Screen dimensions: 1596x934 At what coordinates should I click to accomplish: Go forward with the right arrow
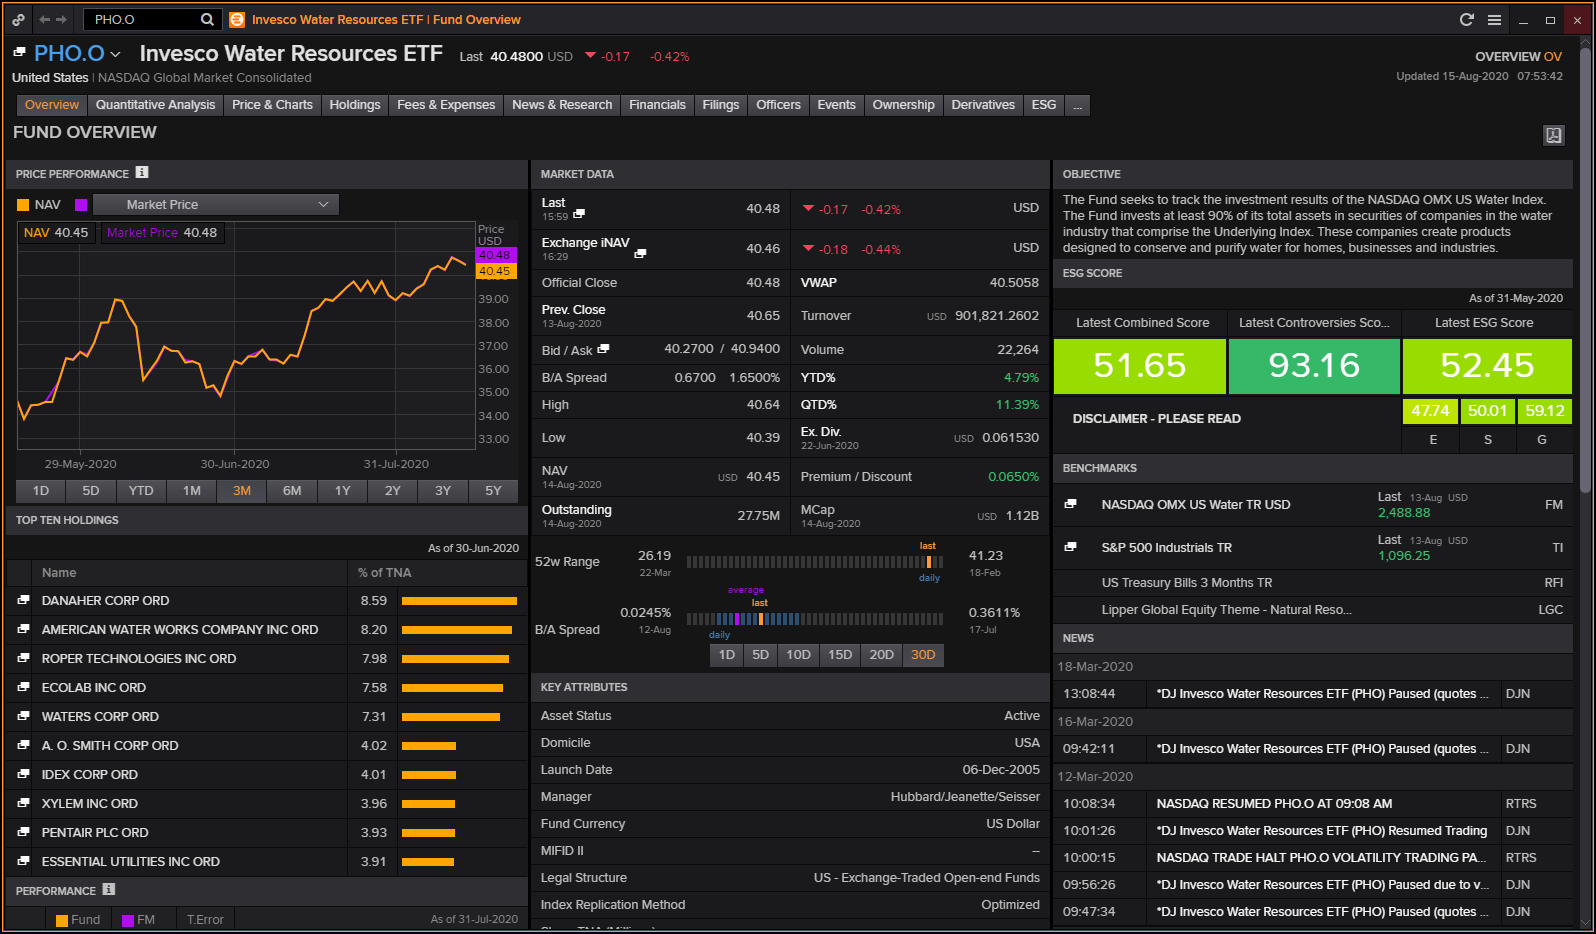[x=62, y=19]
